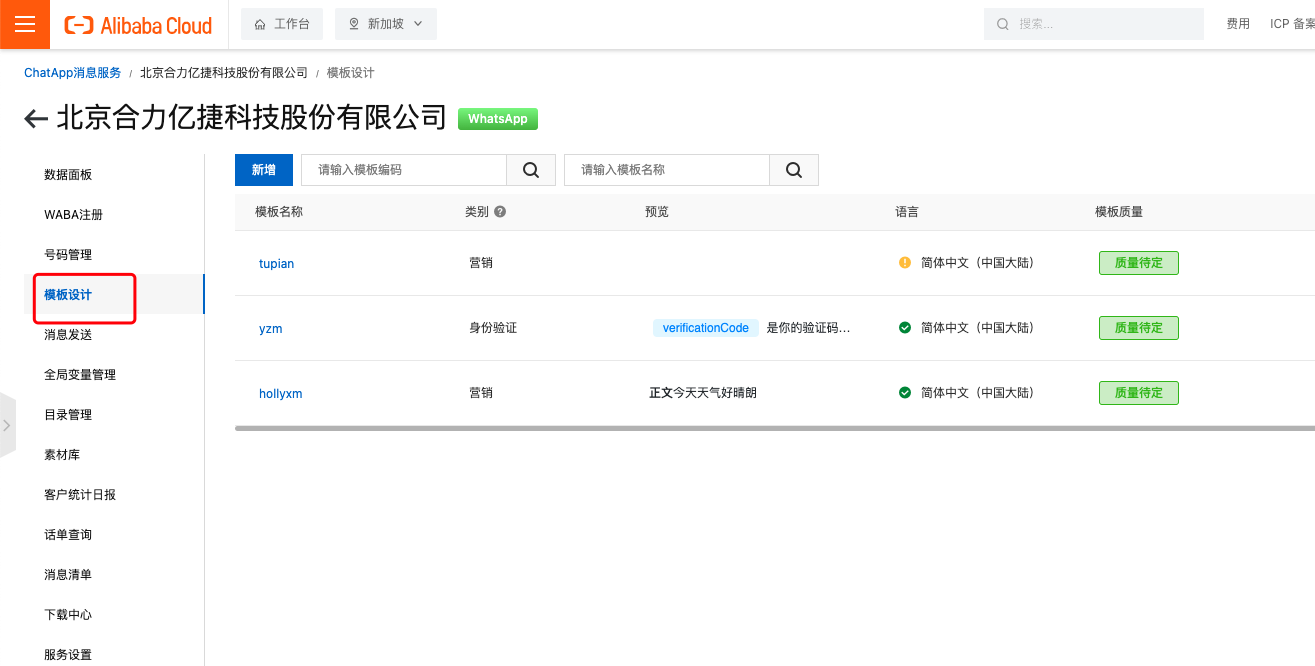Click the help icon next to 类别
The width and height of the screenshot is (1315, 666).
(x=500, y=212)
